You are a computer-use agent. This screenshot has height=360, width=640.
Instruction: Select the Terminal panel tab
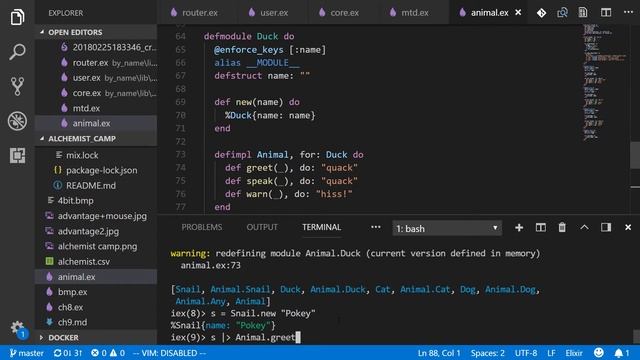(x=322, y=227)
